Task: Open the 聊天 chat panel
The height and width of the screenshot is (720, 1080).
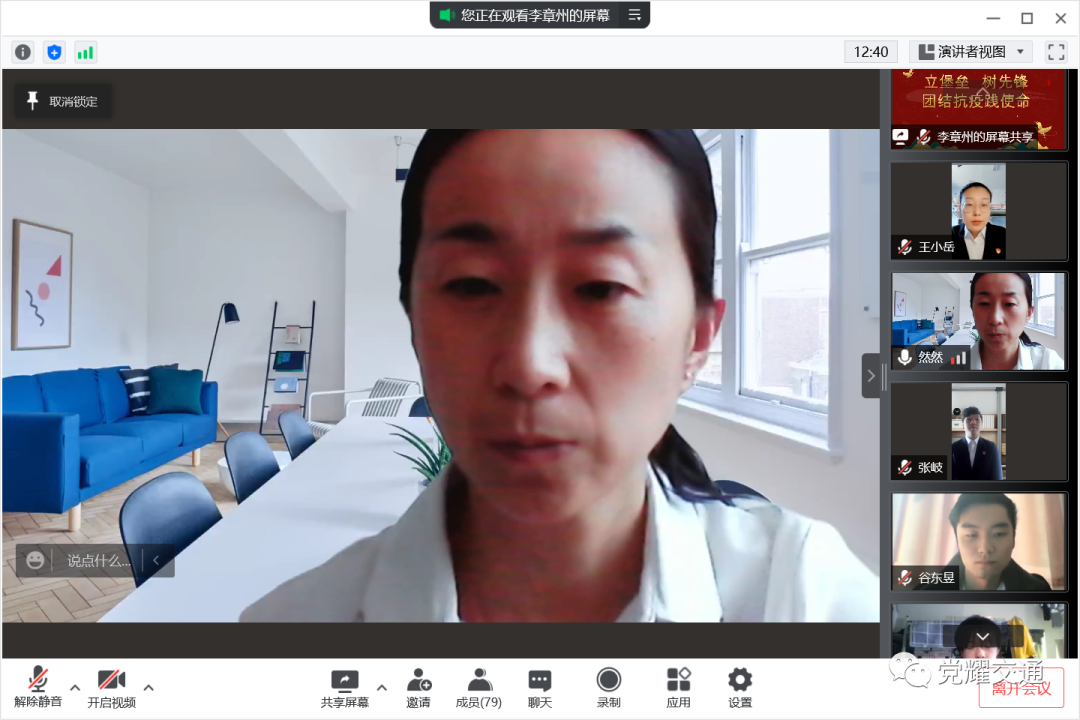Action: point(540,688)
